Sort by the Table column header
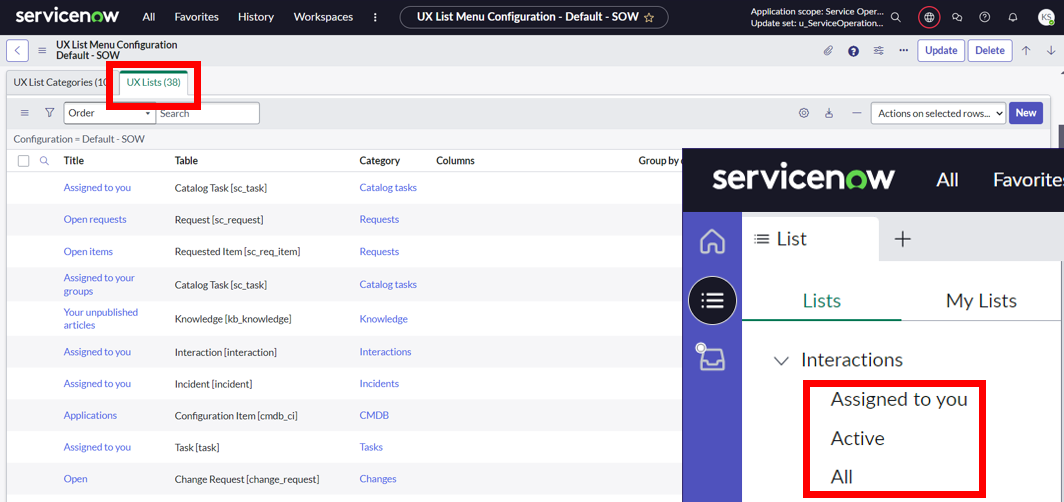 [x=186, y=161]
